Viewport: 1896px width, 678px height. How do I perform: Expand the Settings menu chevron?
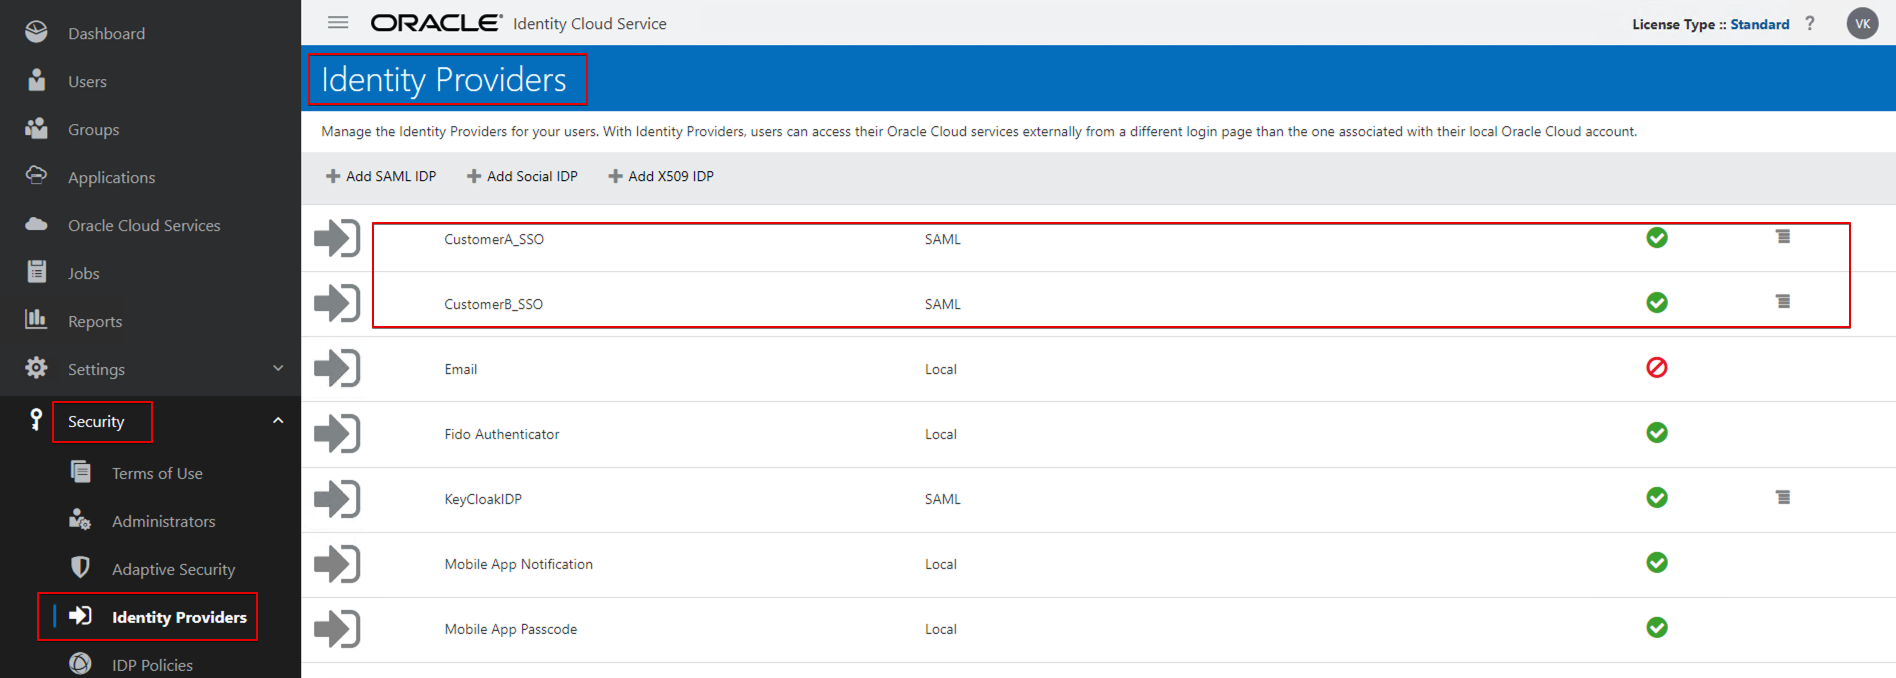click(278, 369)
